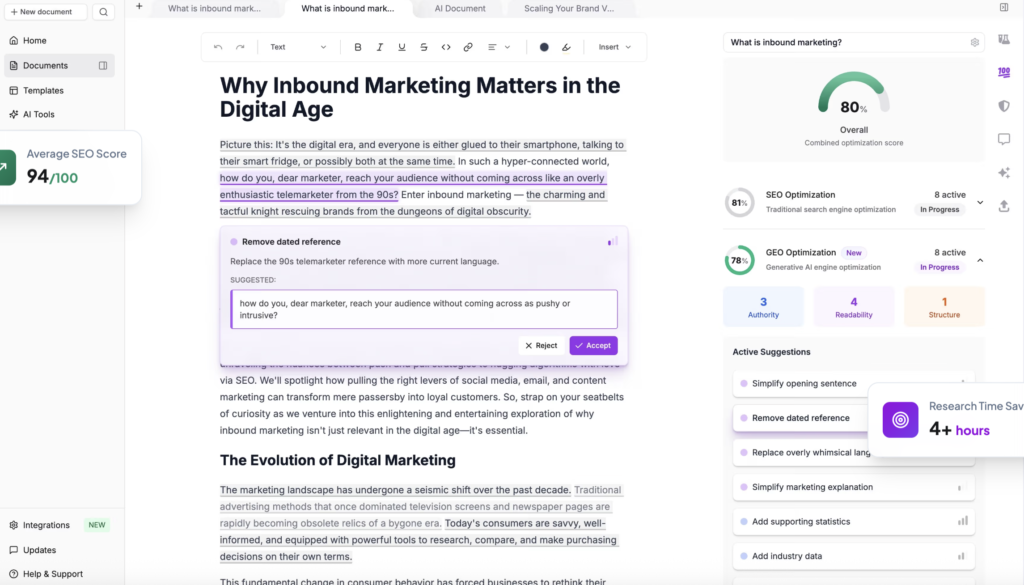The image size is (1024, 585).
Task: Toggle bold formatting
Action: [358, 47]
